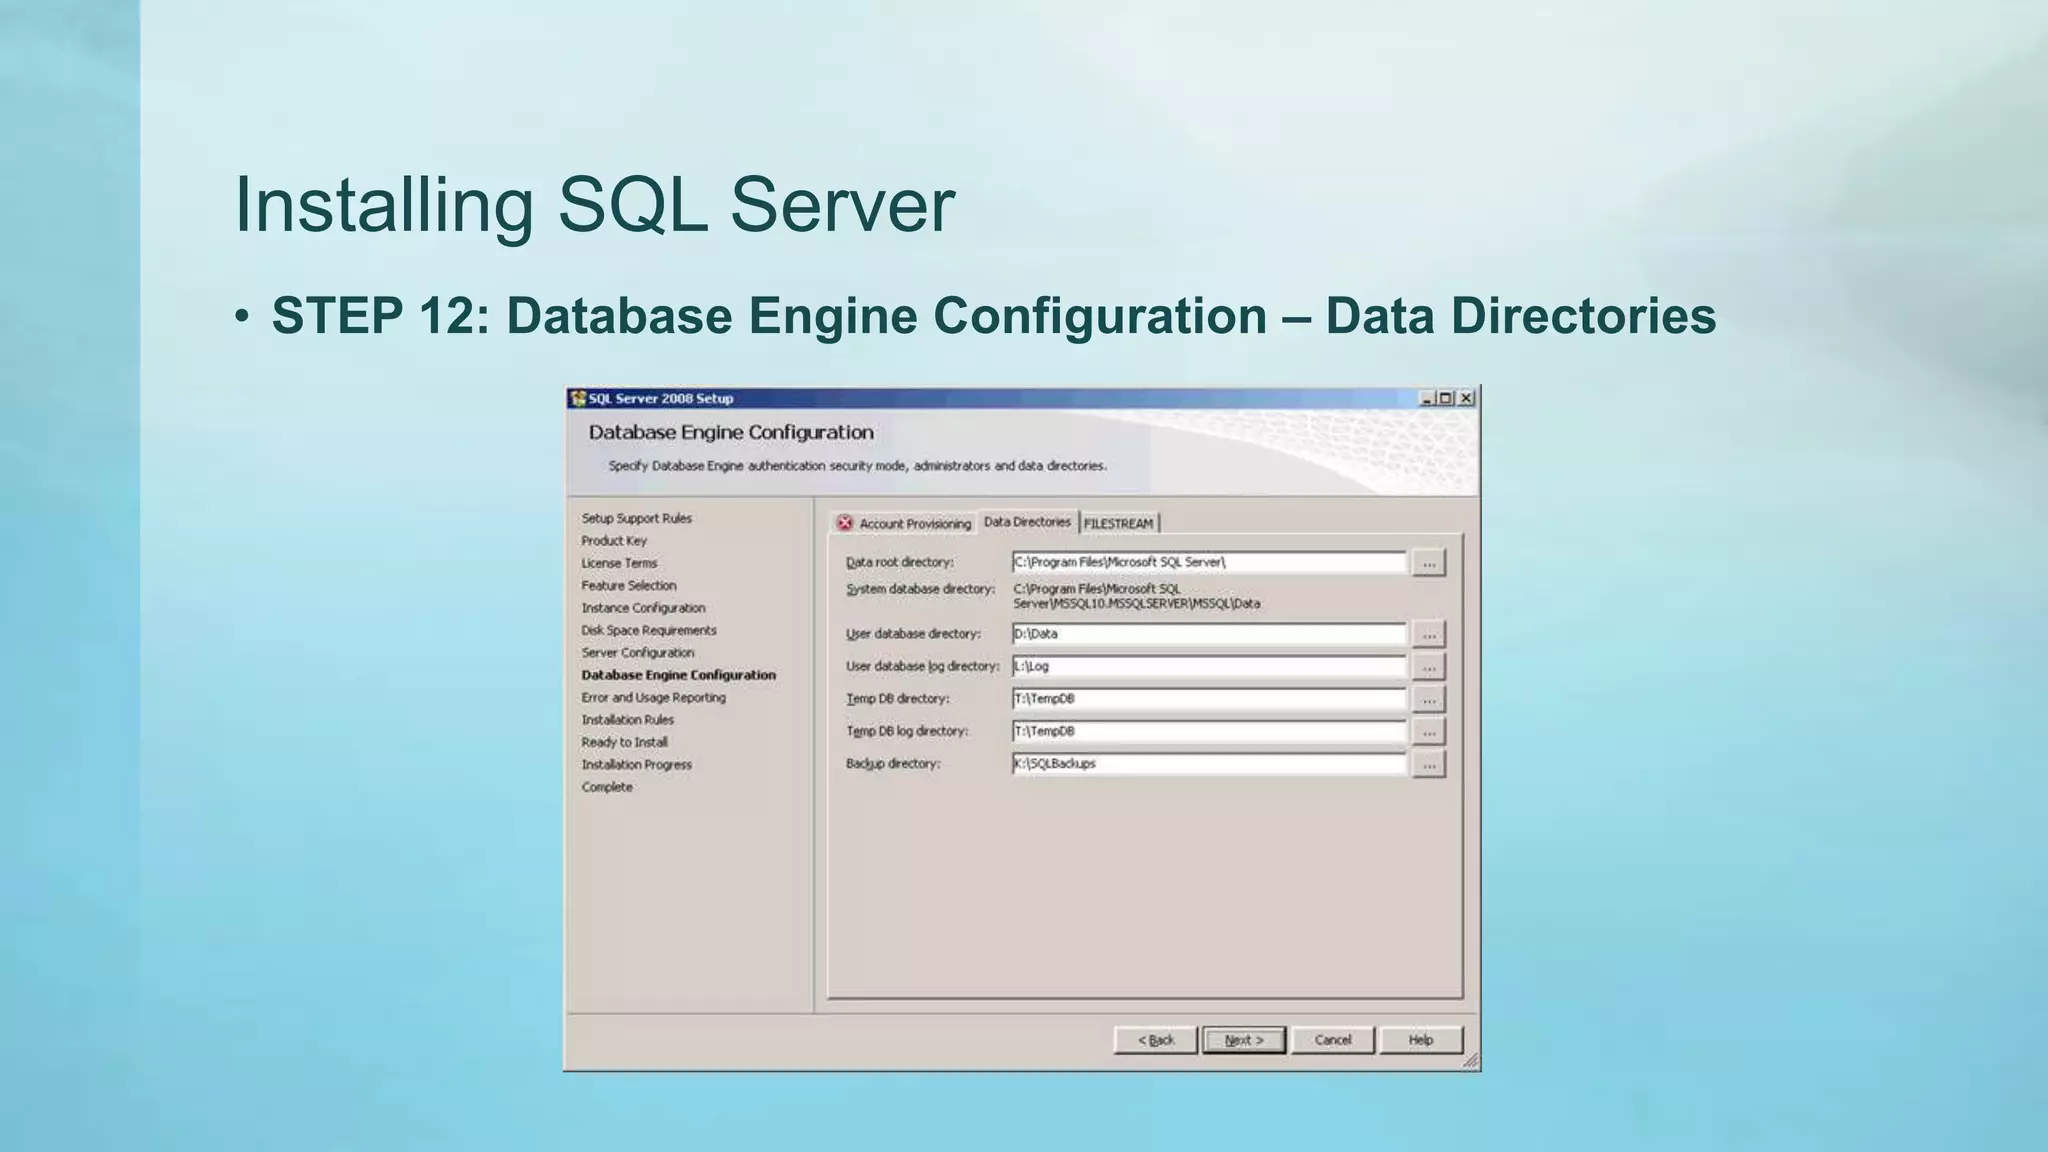Open the FILESTREAM tab
Image resolution: width=2048 pixels, height=1152 pixels.
tap(1119, 523)
